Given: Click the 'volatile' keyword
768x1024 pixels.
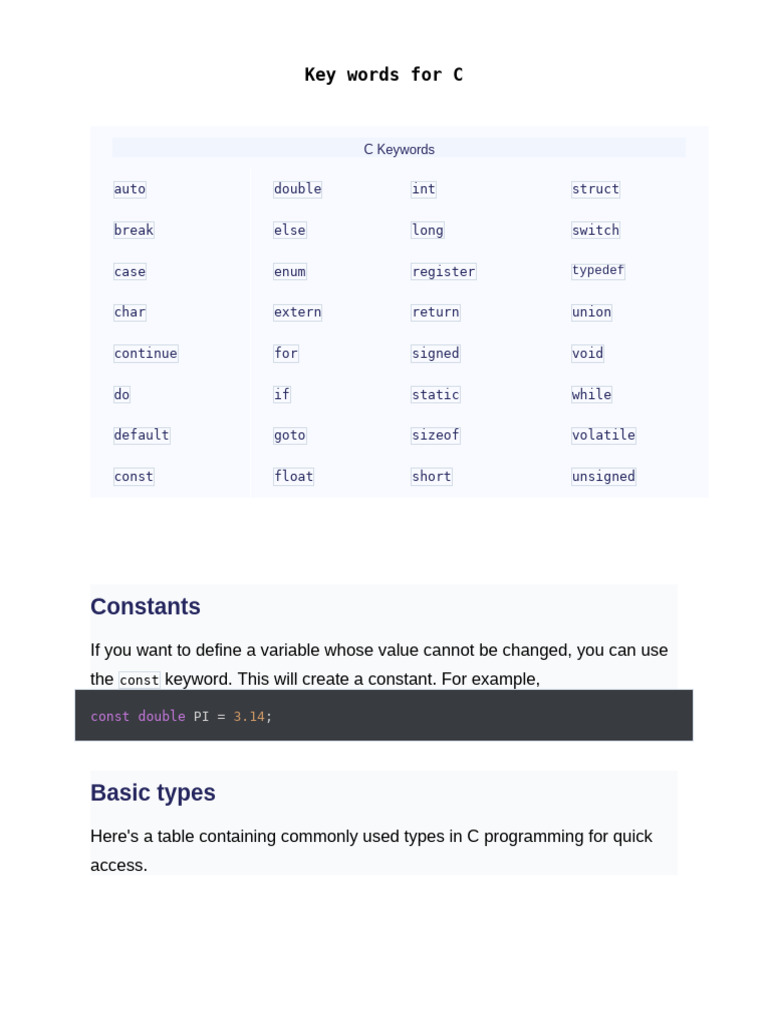Looking at the screenshot, I should (603, 435).
